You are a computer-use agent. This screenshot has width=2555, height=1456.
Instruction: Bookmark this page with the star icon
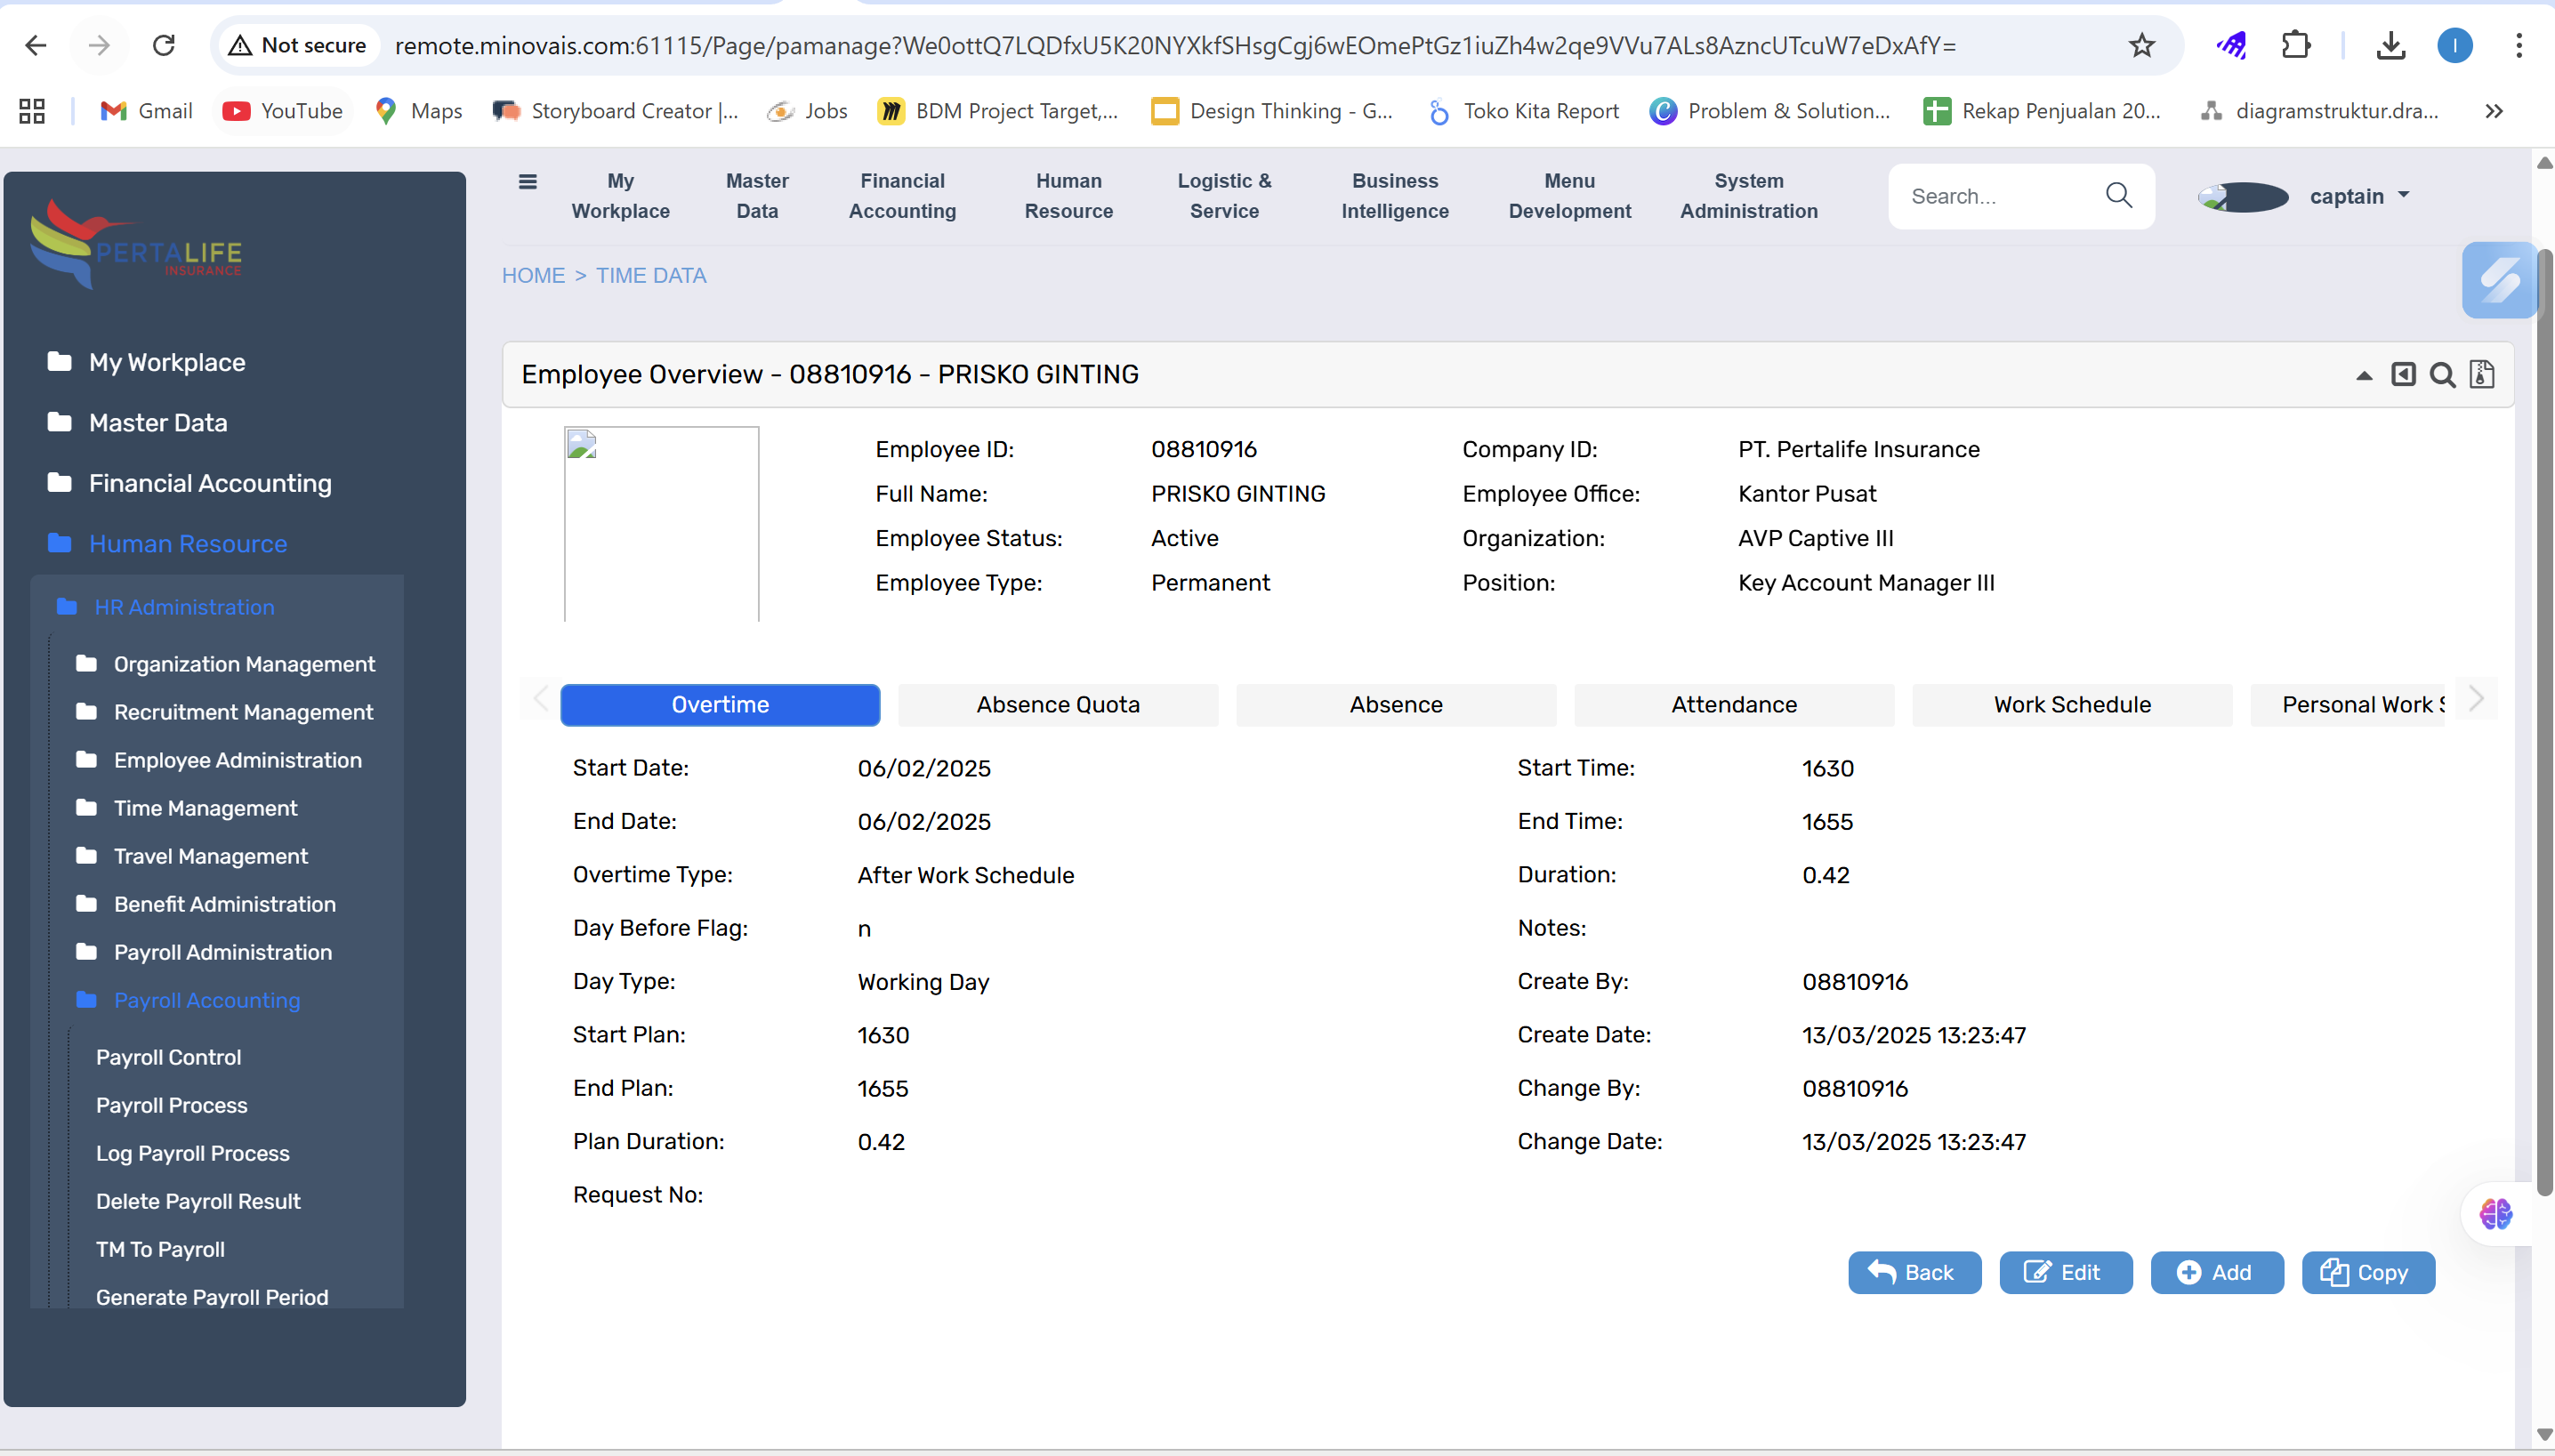(x=2141, y=45)
